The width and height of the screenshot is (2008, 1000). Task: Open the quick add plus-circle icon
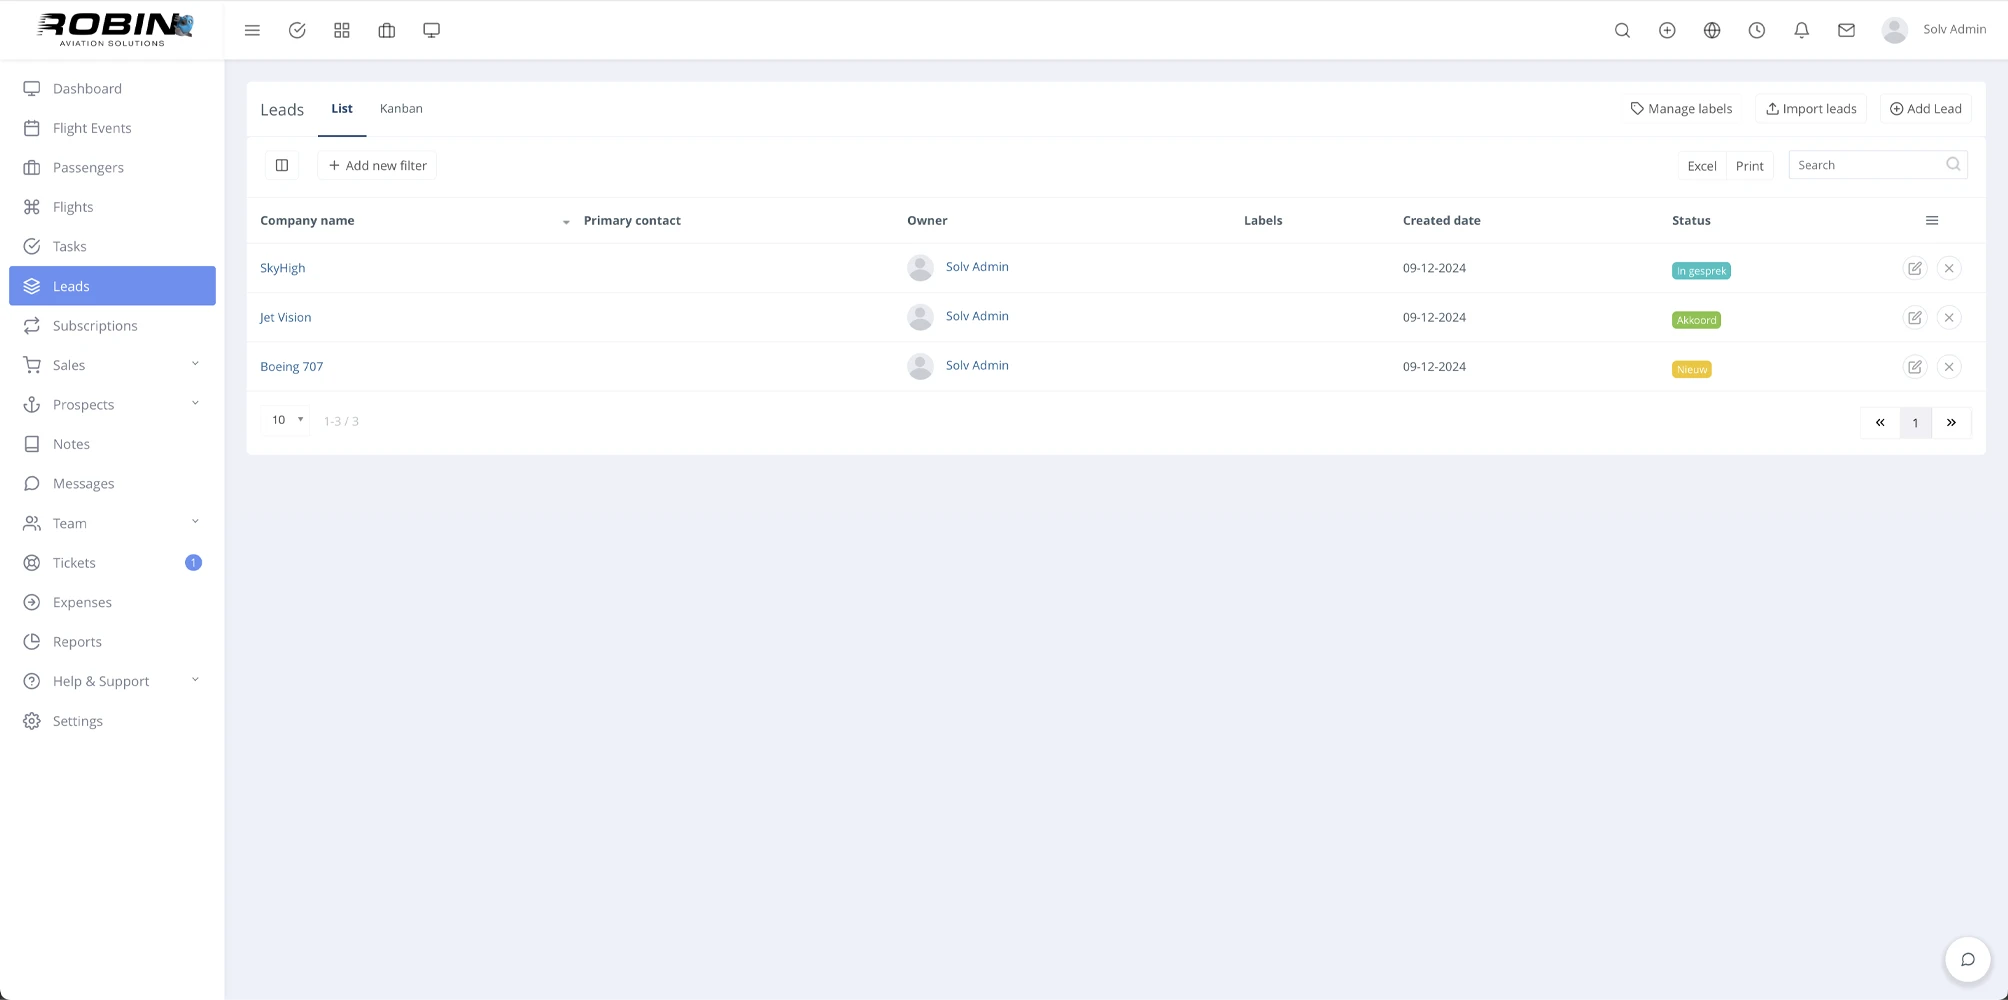click(x=1667, y=30)
